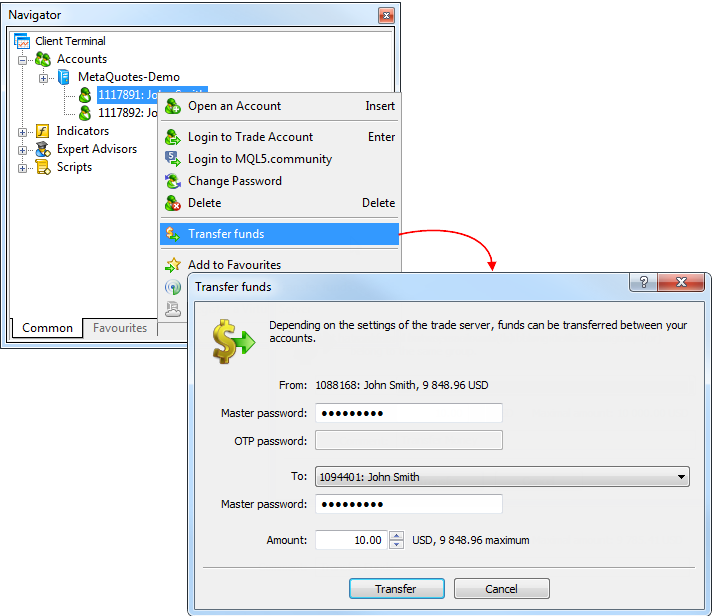Viewport: 713px width, 616px height.
Task: Click the help question mark button in dialog
Action: tap(643, 282)
